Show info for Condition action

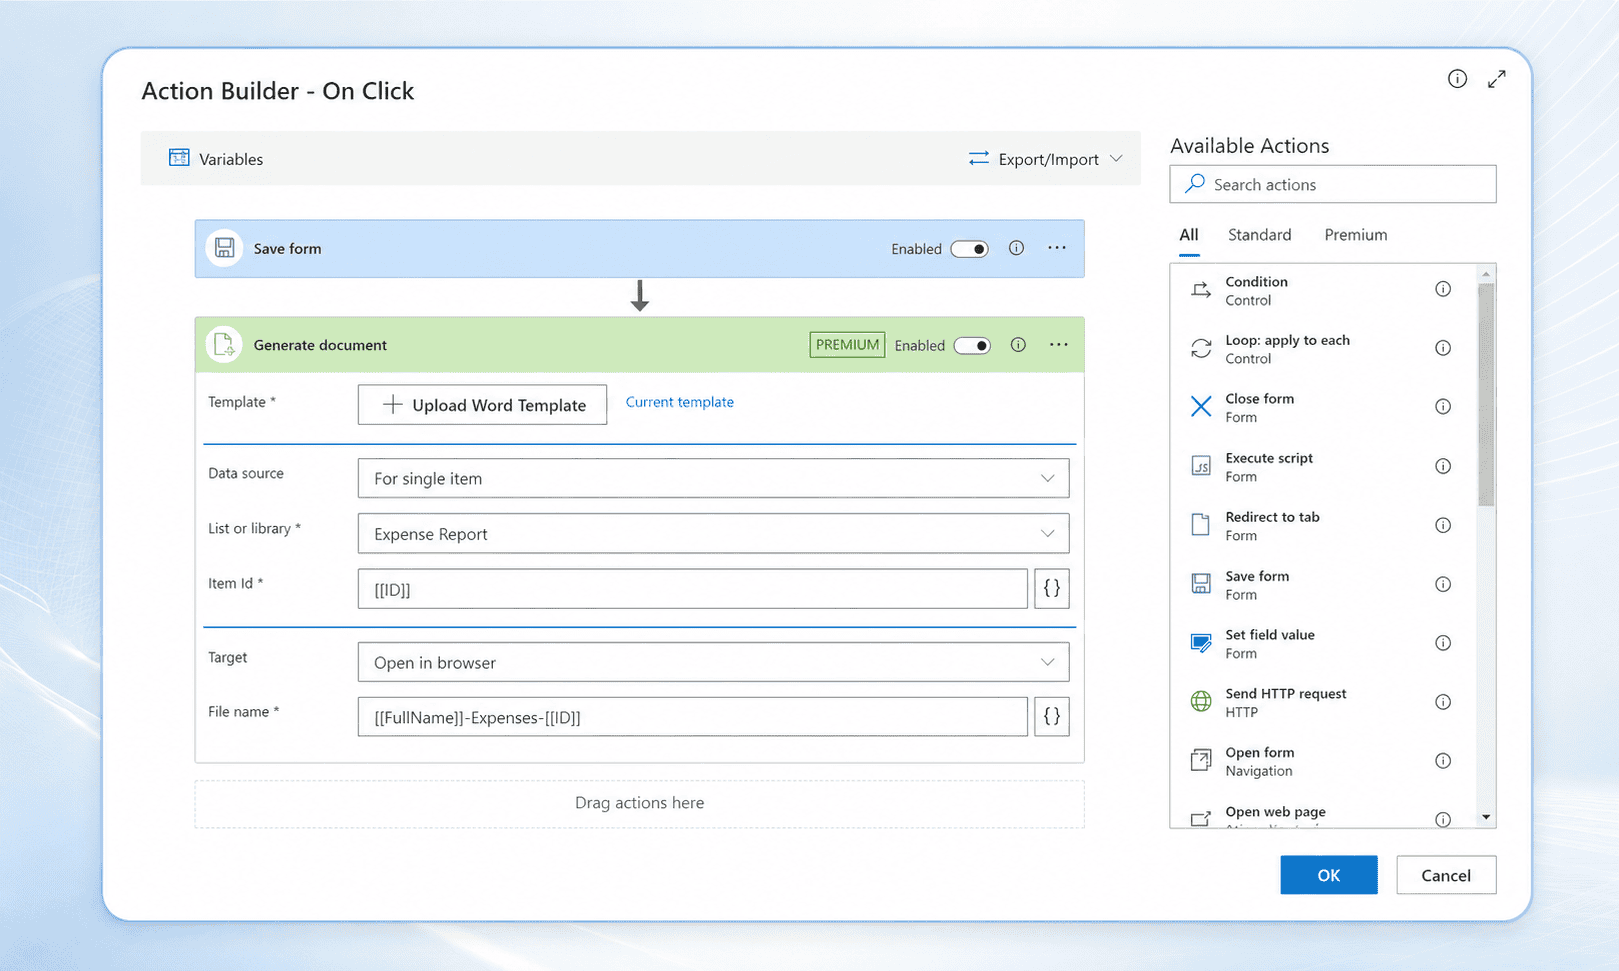[1443, 289]
